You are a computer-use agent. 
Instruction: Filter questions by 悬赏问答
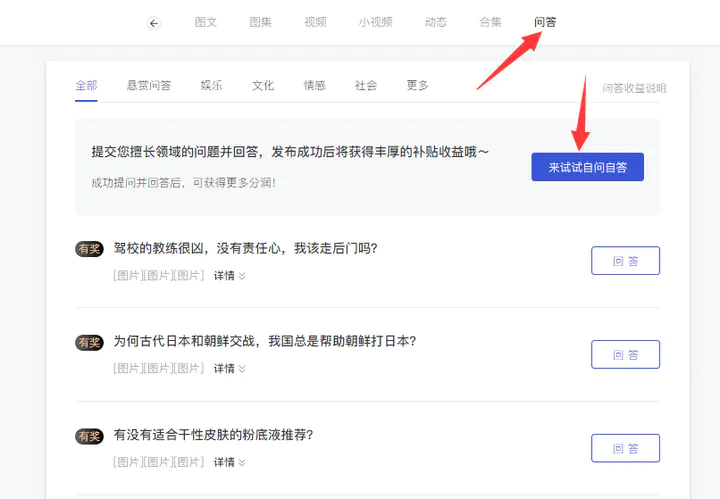pos(149,85)
